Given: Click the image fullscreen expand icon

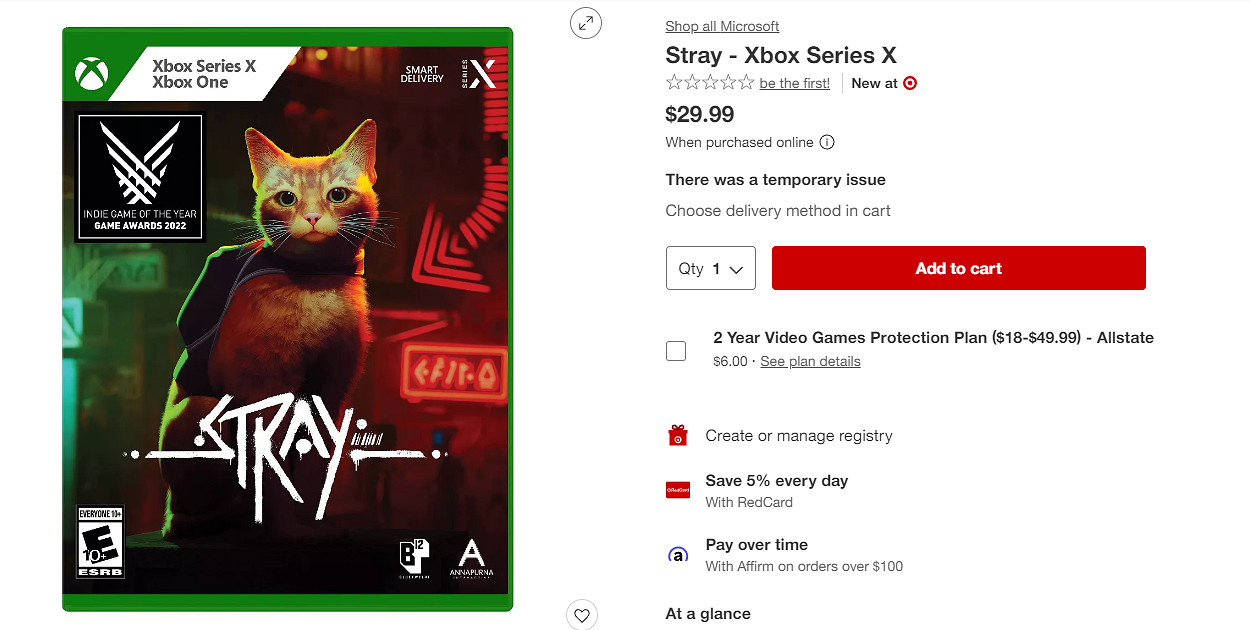Looking at the screenshot, I should tap(586, 22).
